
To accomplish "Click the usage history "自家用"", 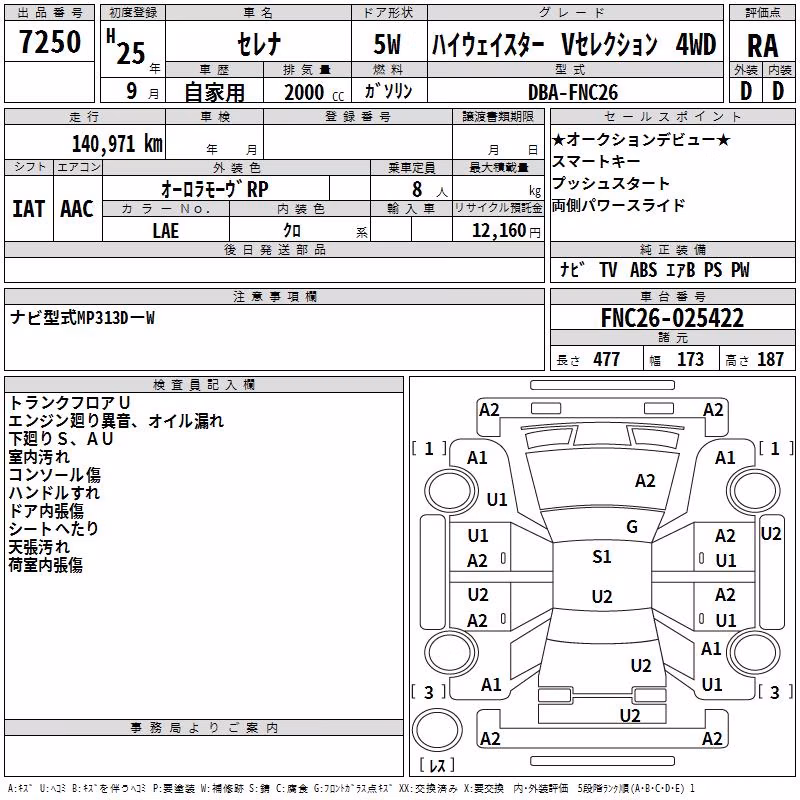I will 214,92.
